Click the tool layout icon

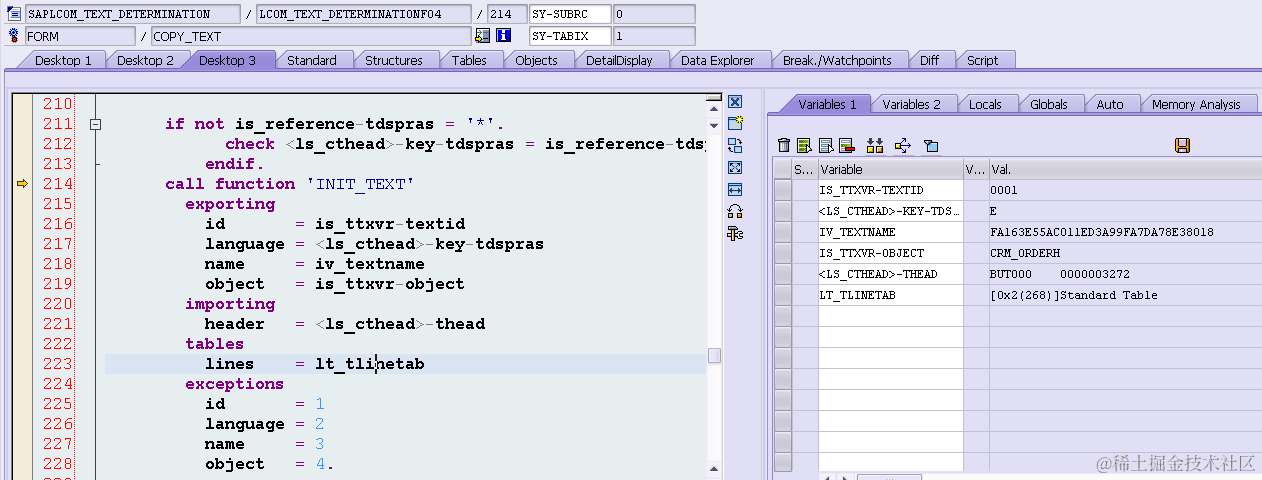coord(735,234)
